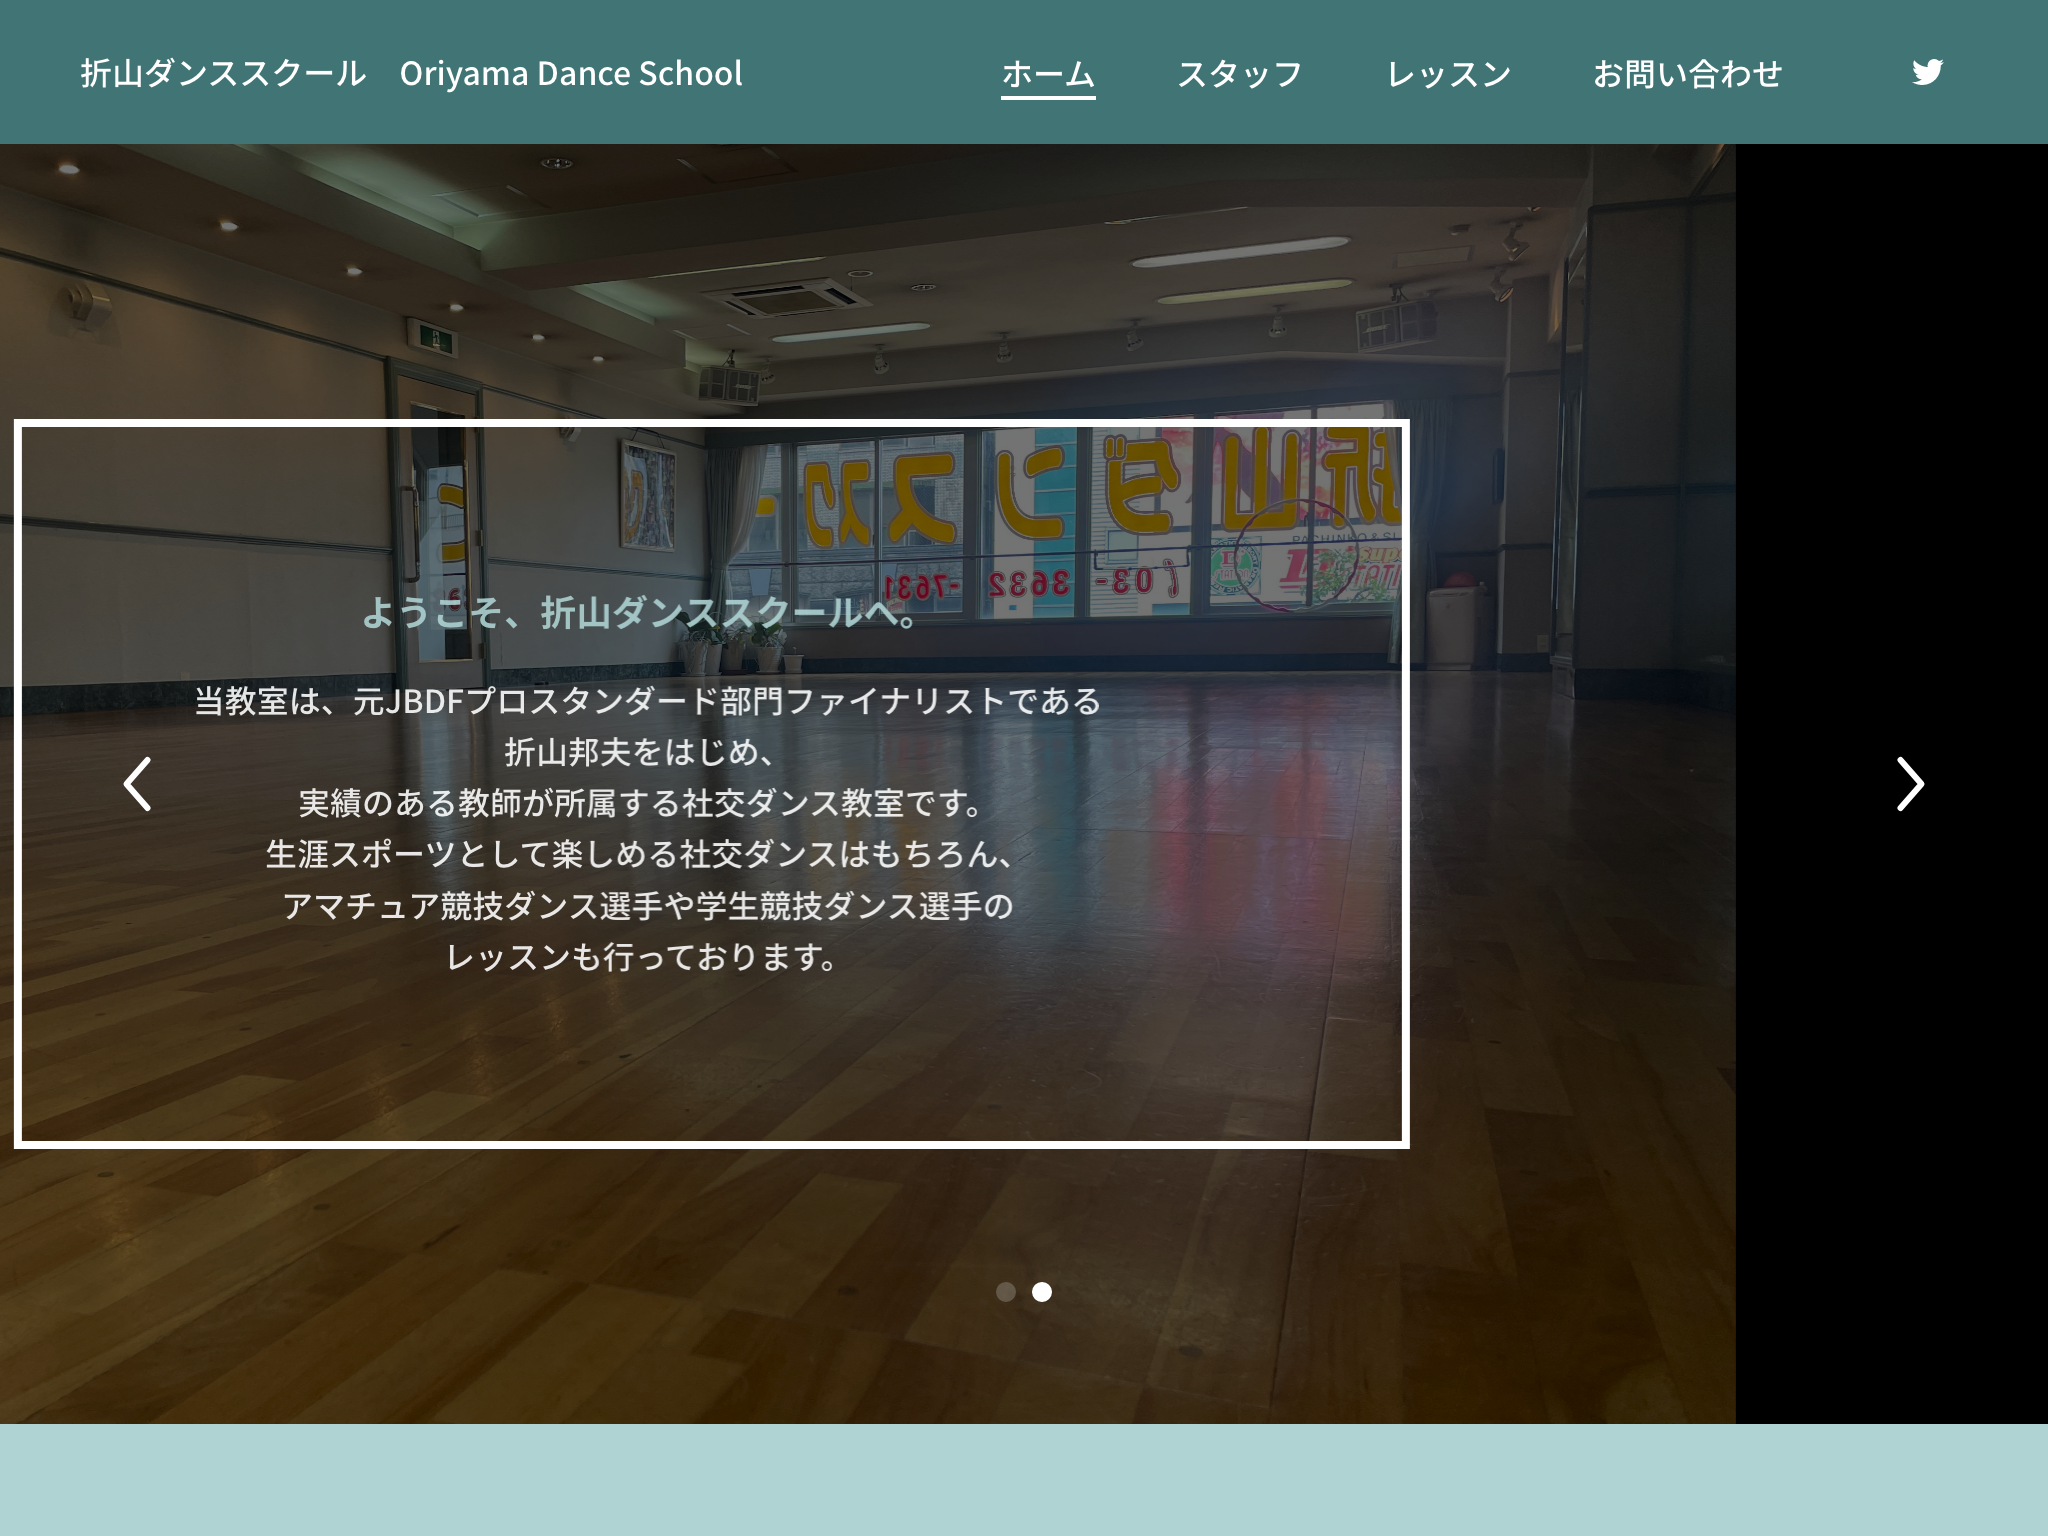This screenshot has width=2048, height=1536.
Task: Click the 折山ダンススクール Oriyama Dance School title
Action: tap(411, 74)
